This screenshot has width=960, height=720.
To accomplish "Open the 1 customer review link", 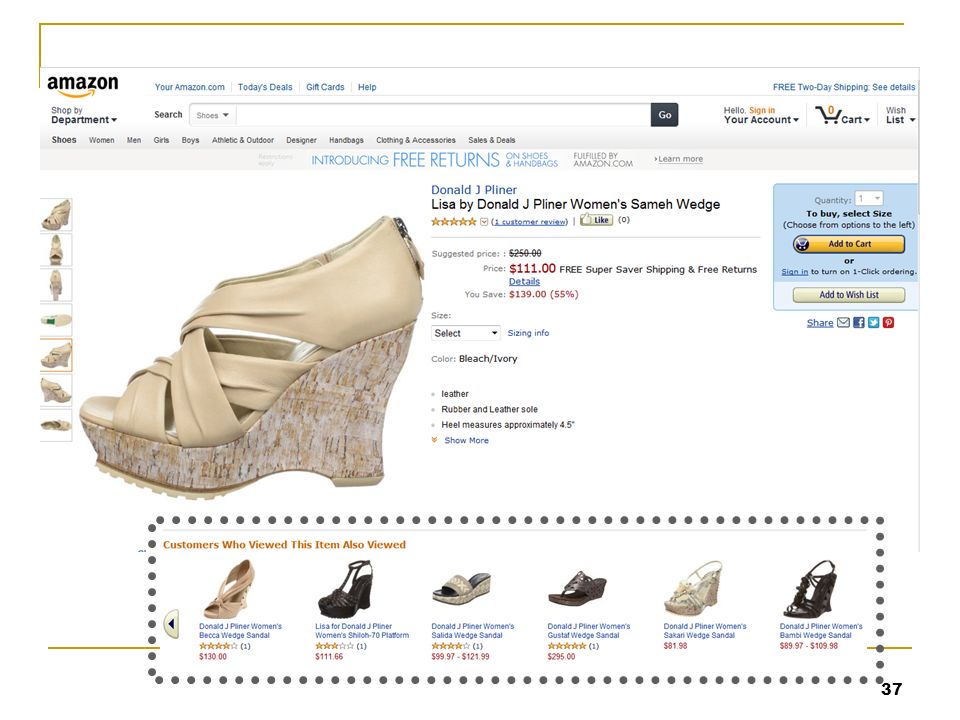I will [529, 222].
